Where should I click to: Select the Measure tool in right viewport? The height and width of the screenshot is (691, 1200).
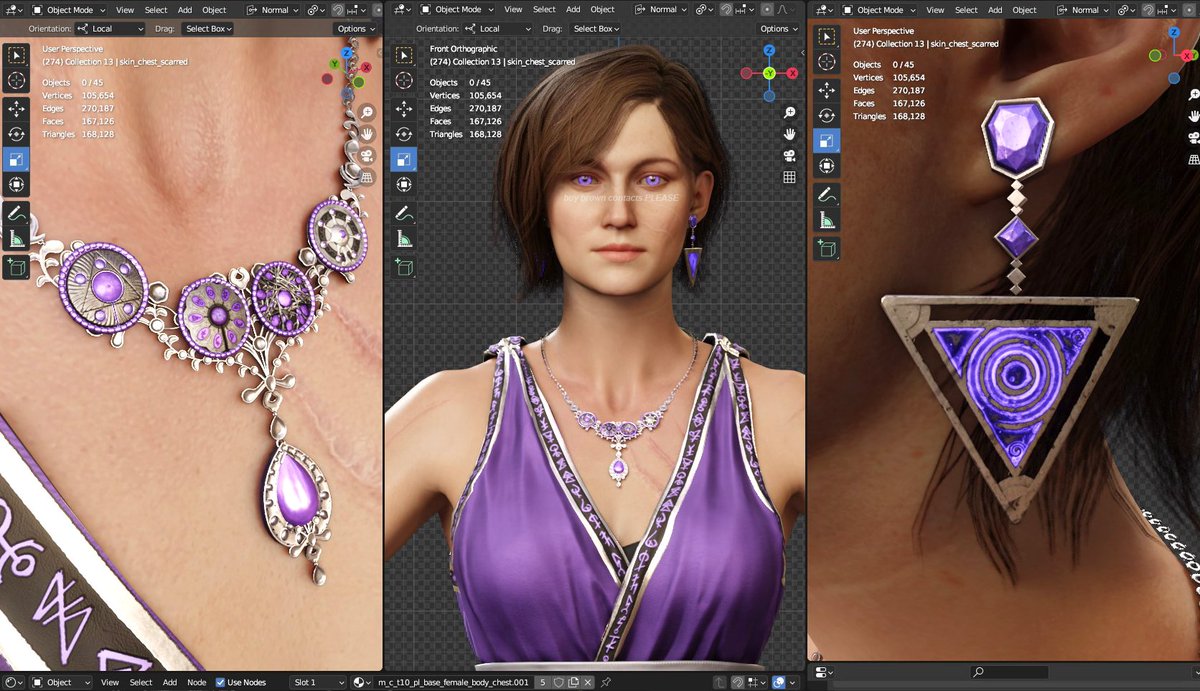(827, 221)
